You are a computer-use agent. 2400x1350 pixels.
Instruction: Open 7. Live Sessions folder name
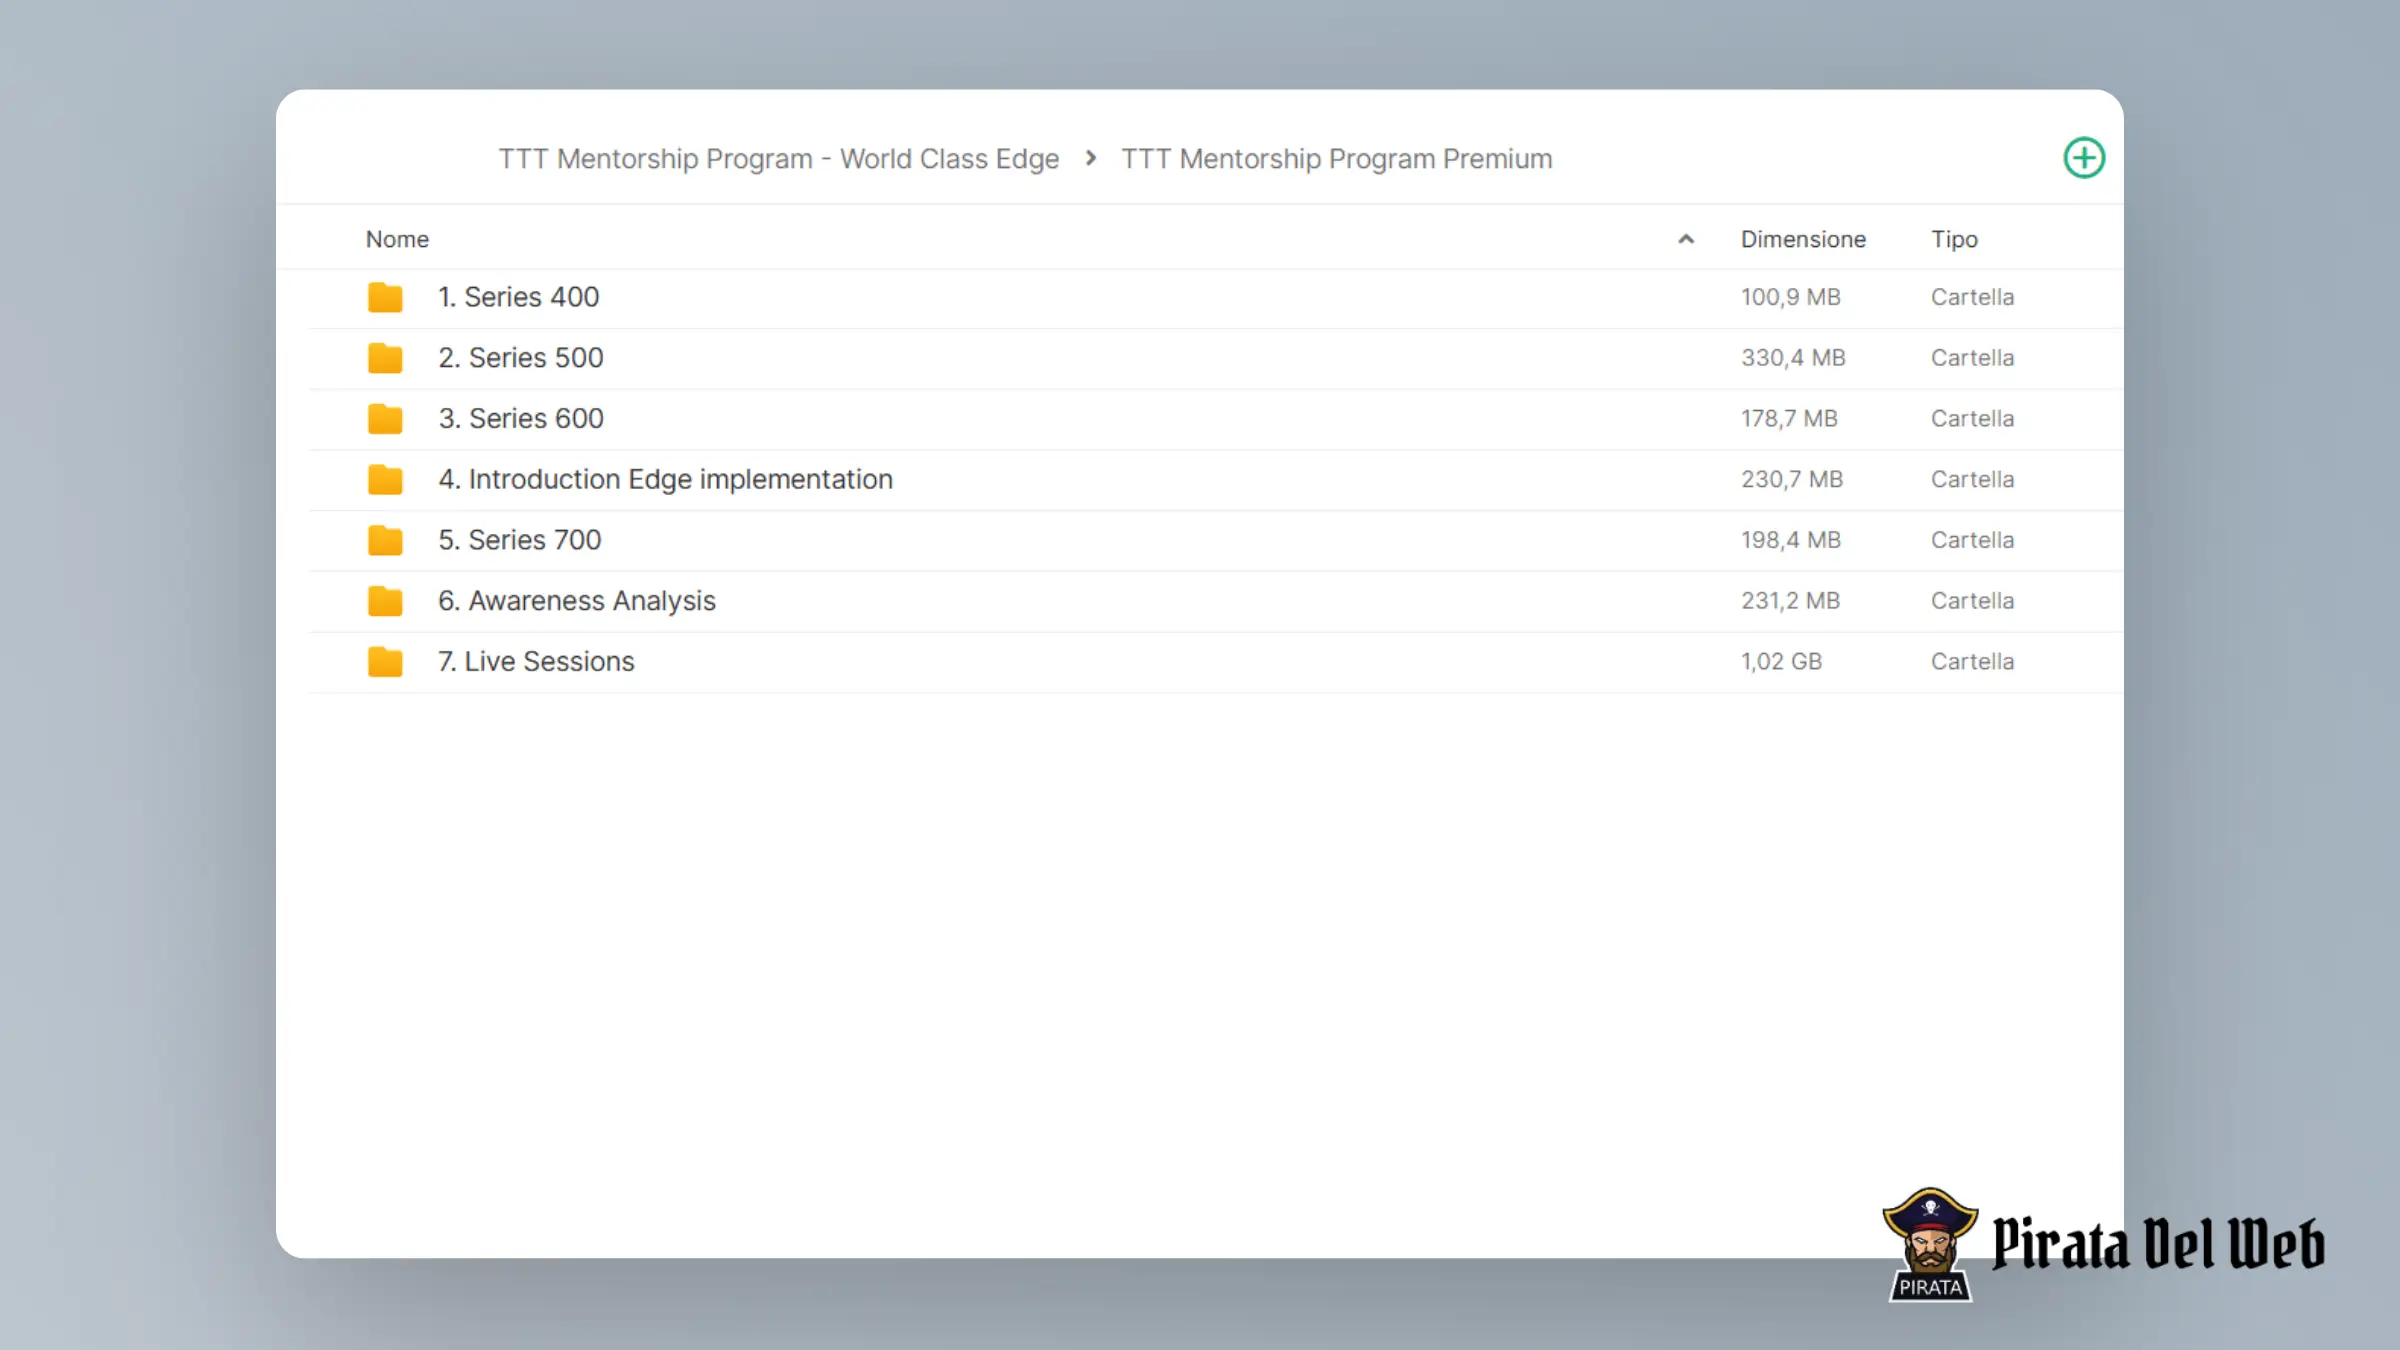[x=536, y=662]
